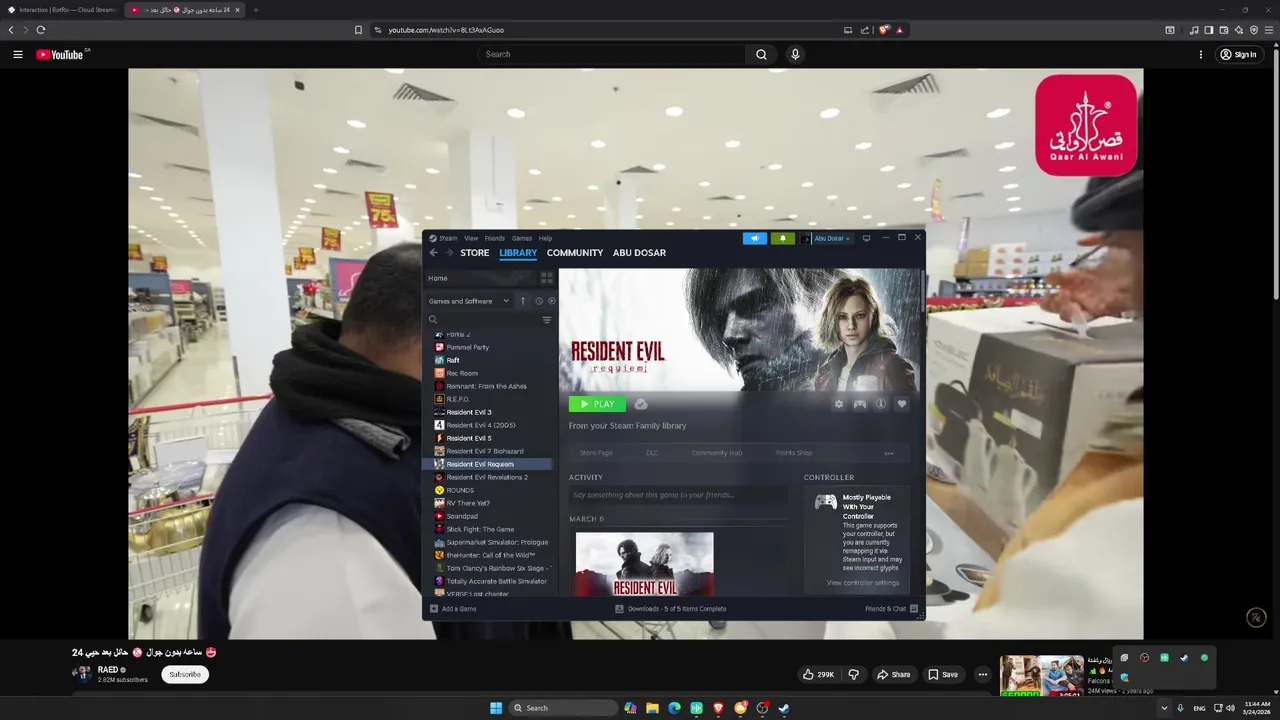Screen dimensions: 1280x720
Task: Go forward in Steam navigation
Action: point(449,253)
